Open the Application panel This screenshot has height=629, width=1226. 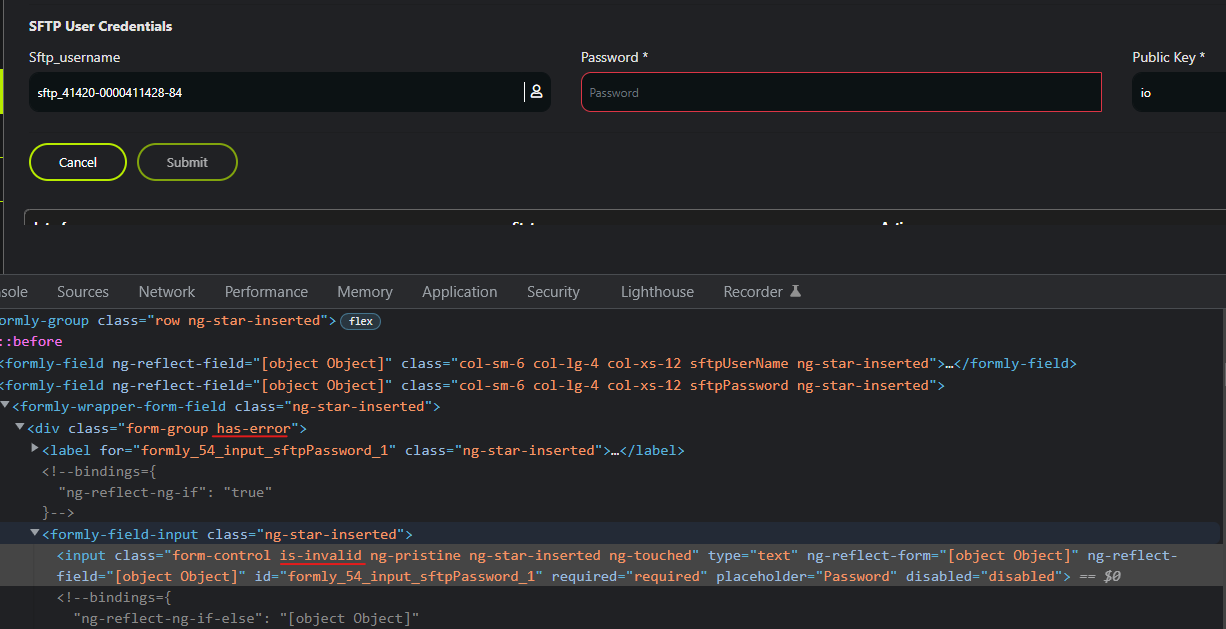pos(459,291)
